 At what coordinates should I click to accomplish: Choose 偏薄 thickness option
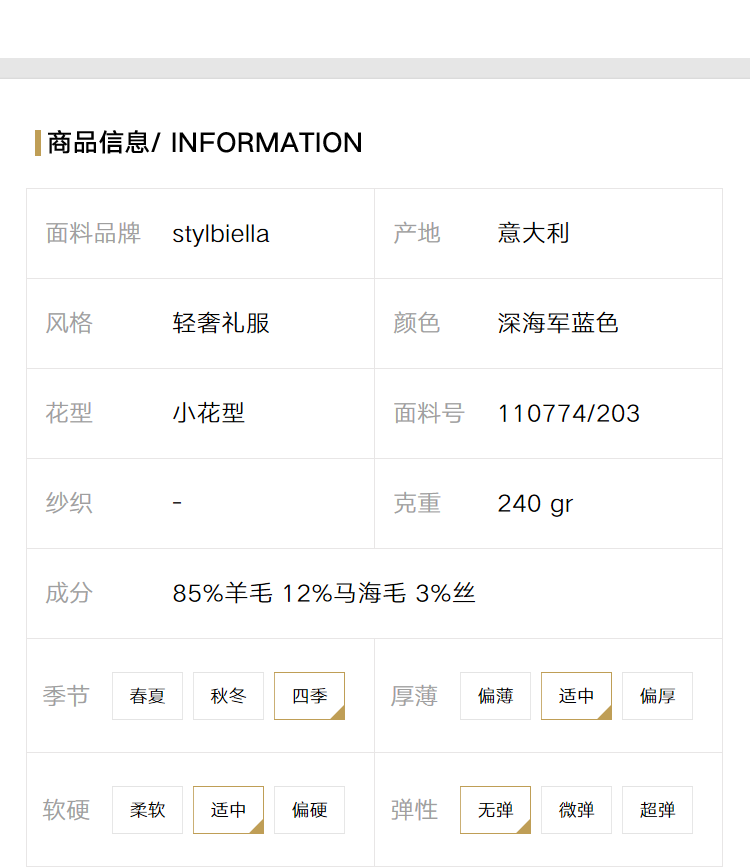[x=495, y=696]
